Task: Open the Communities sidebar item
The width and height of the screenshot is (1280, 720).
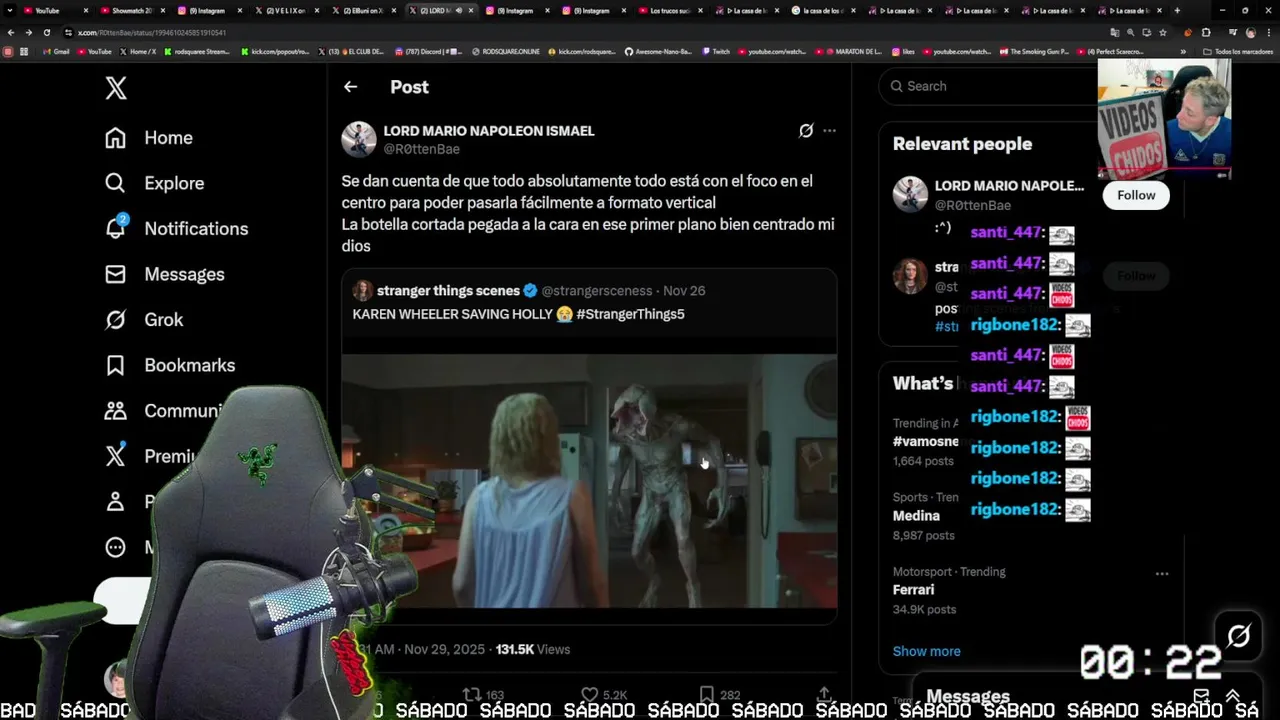Action: (164, 411)
